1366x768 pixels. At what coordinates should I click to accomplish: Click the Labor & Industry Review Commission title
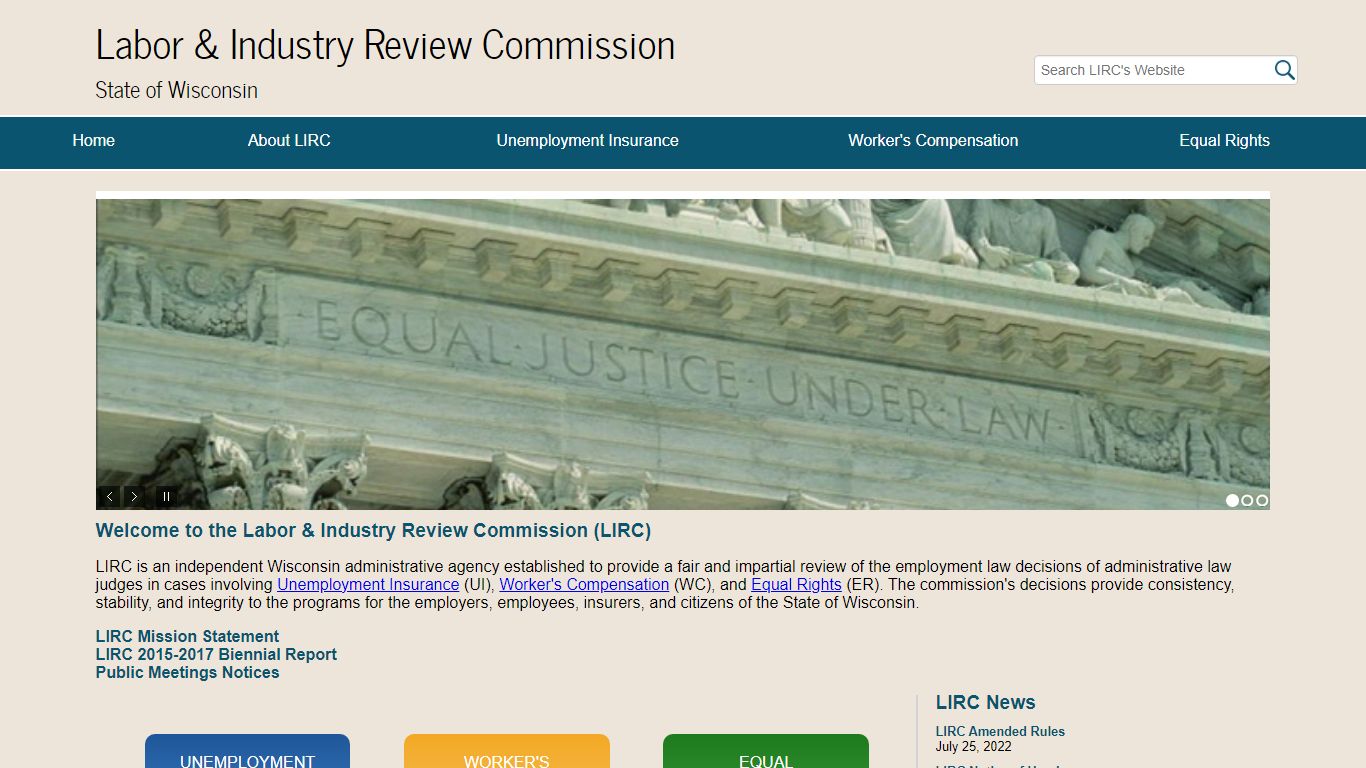(385, 45)
